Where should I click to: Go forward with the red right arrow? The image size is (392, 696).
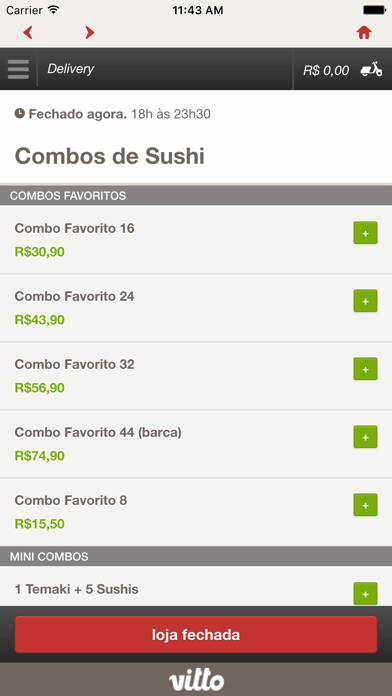[90, 32]
